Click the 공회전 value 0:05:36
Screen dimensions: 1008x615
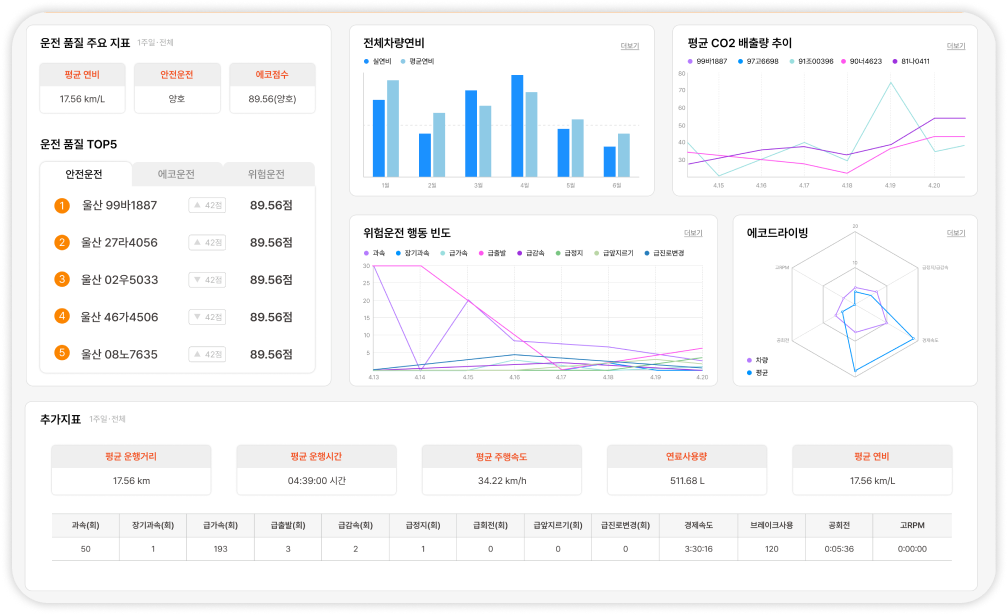point(840,549)
